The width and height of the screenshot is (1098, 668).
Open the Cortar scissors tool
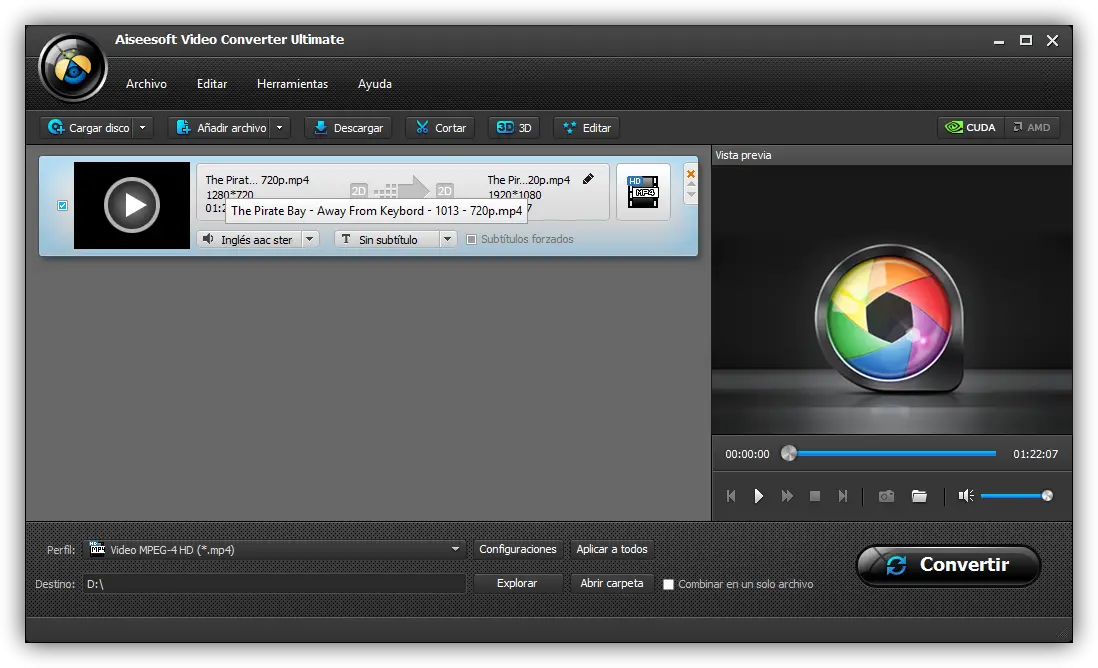[x=440, y=127]
